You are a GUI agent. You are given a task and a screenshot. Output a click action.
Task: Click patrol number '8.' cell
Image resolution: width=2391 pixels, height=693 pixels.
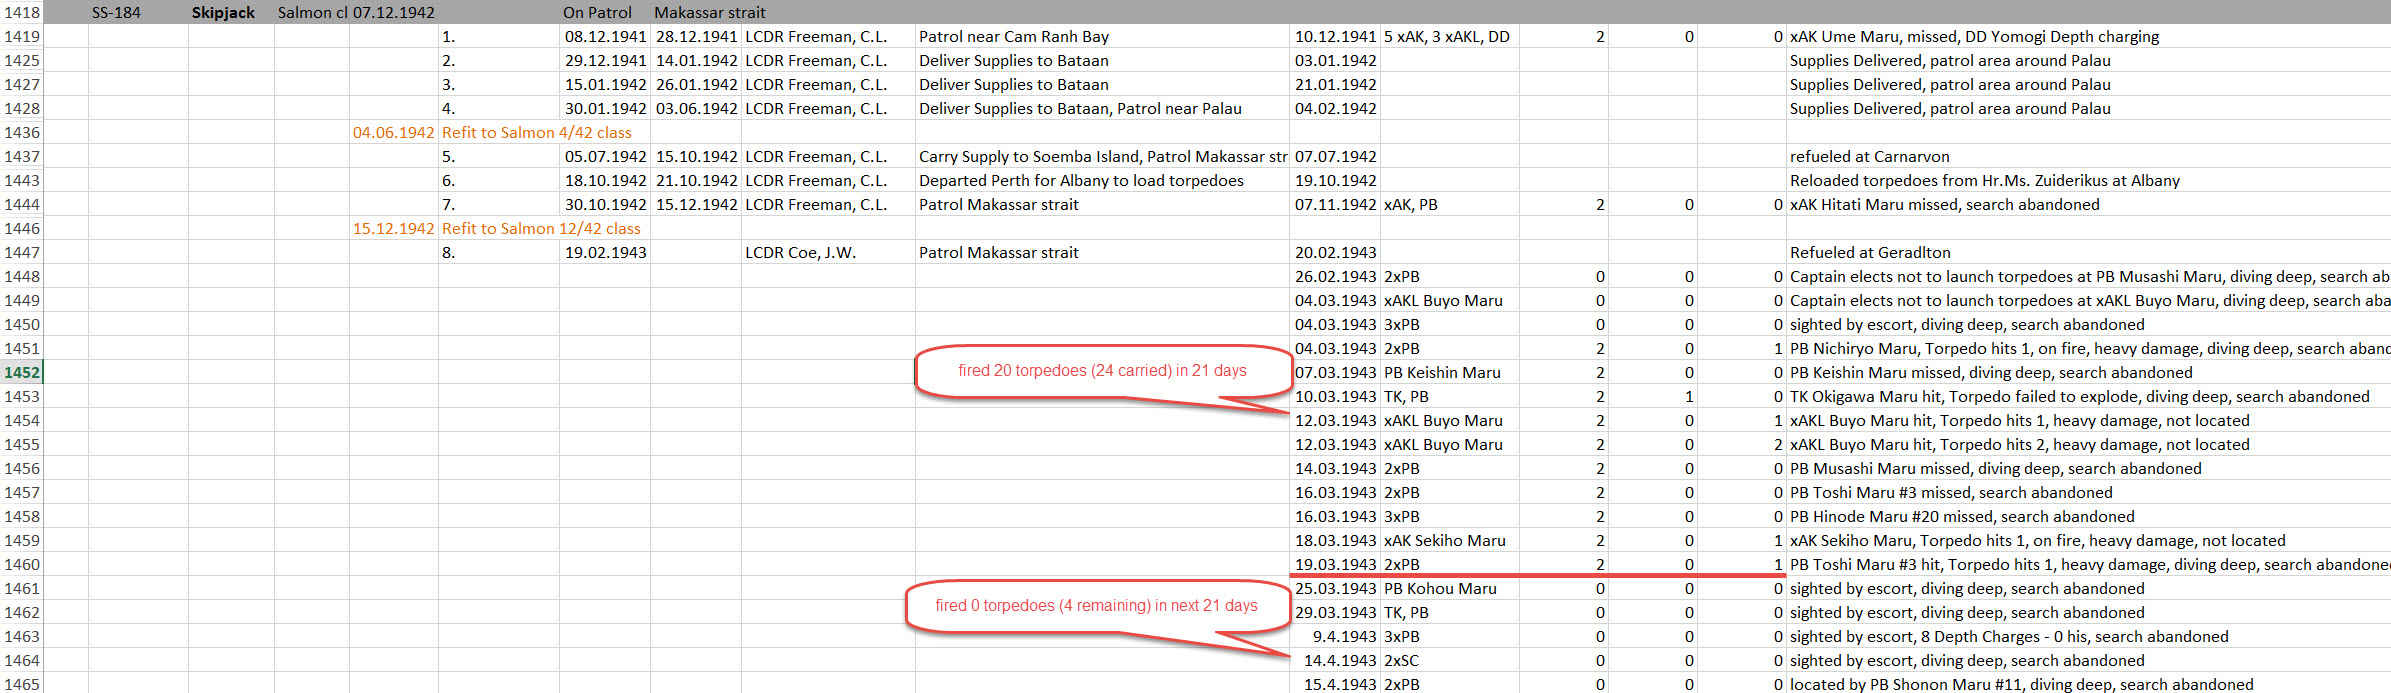point(449,252)
